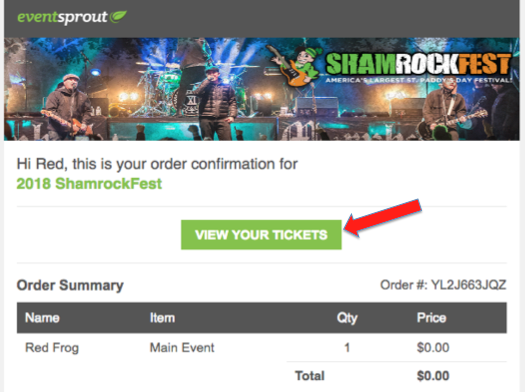Click the Name column header
Viewport: 525px width, 392px height.
point(42,318)
